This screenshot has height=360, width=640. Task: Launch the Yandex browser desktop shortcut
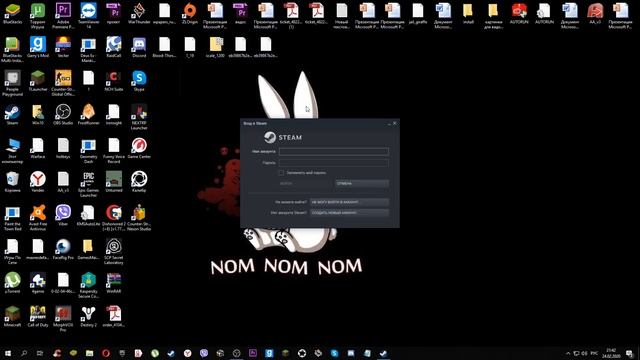coord(38,182)
